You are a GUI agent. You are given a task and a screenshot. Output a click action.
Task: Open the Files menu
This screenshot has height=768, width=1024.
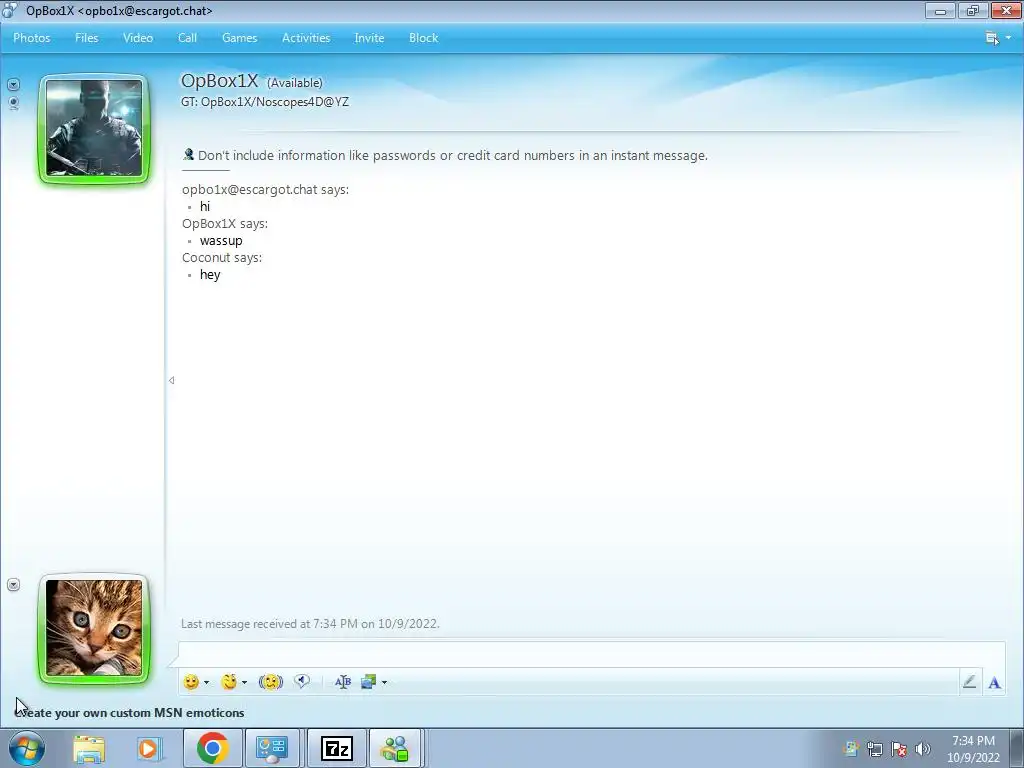pos(86,38)
